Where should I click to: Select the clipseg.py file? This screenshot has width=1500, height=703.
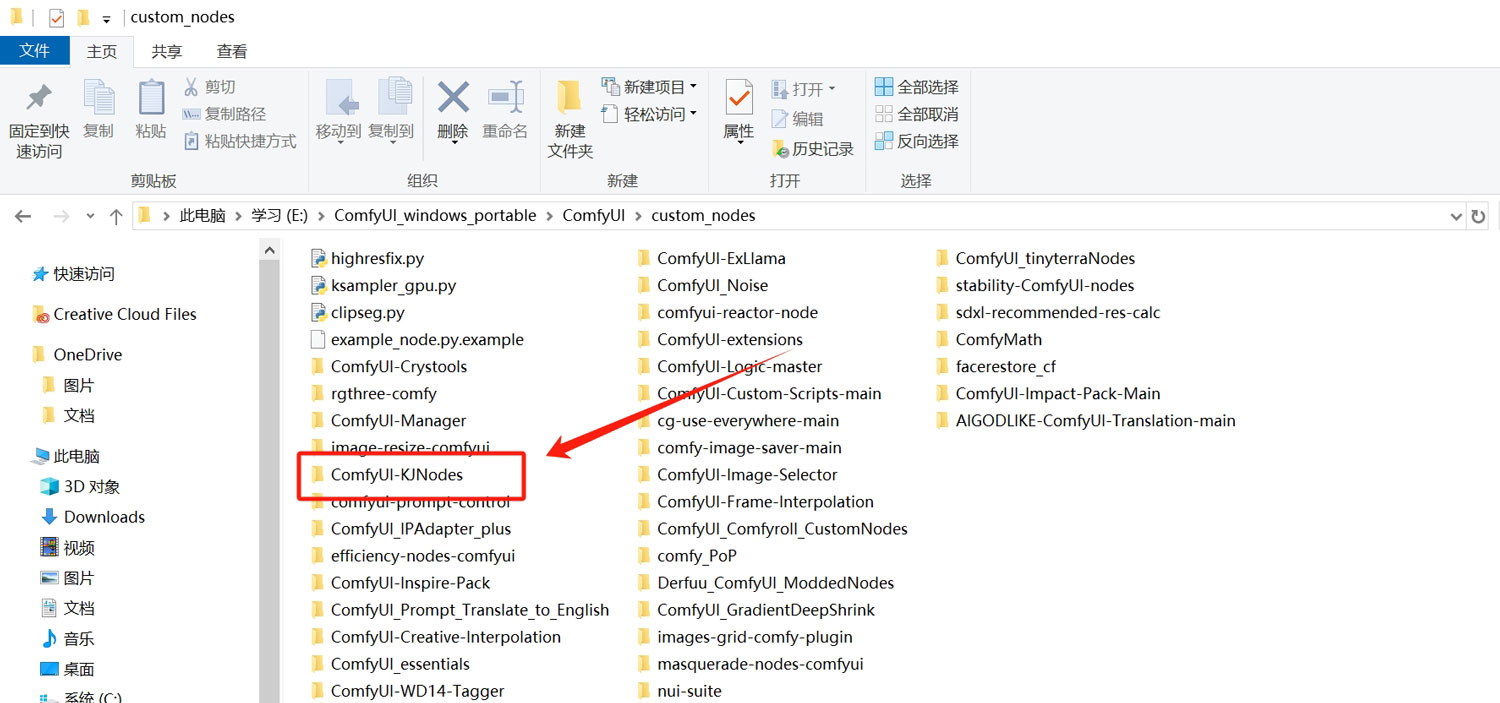pos(358,312)
